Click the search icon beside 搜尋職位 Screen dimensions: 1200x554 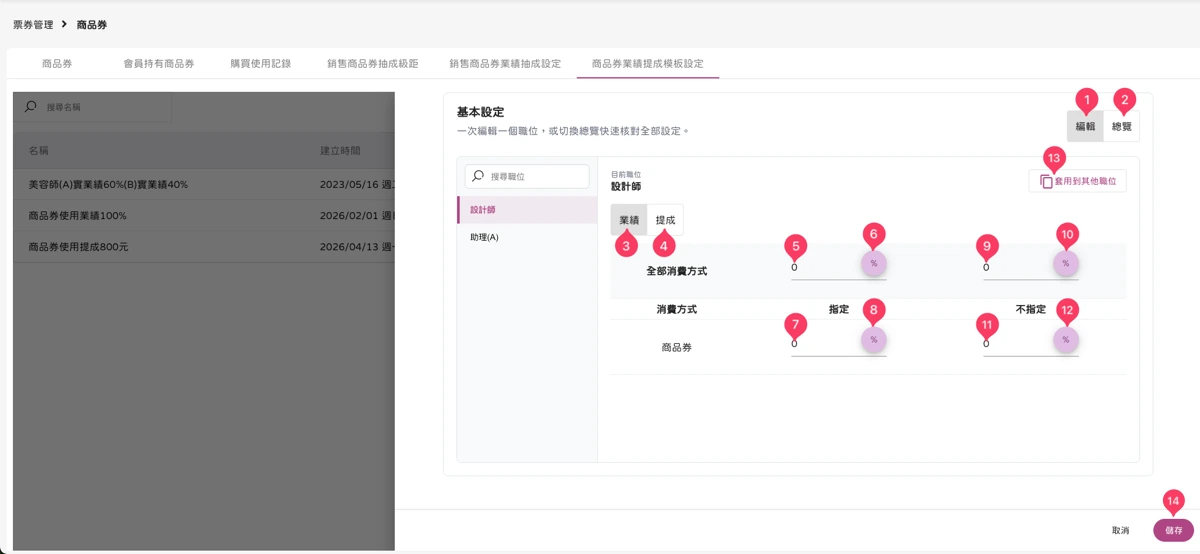click(478, 176)
